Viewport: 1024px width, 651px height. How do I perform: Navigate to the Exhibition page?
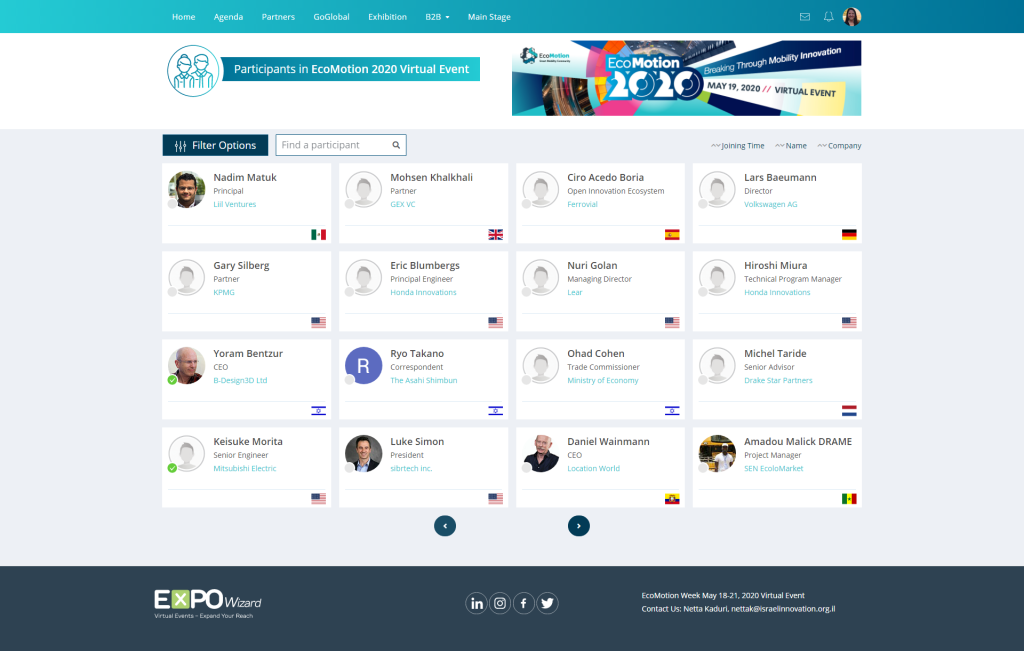[387, 17]
